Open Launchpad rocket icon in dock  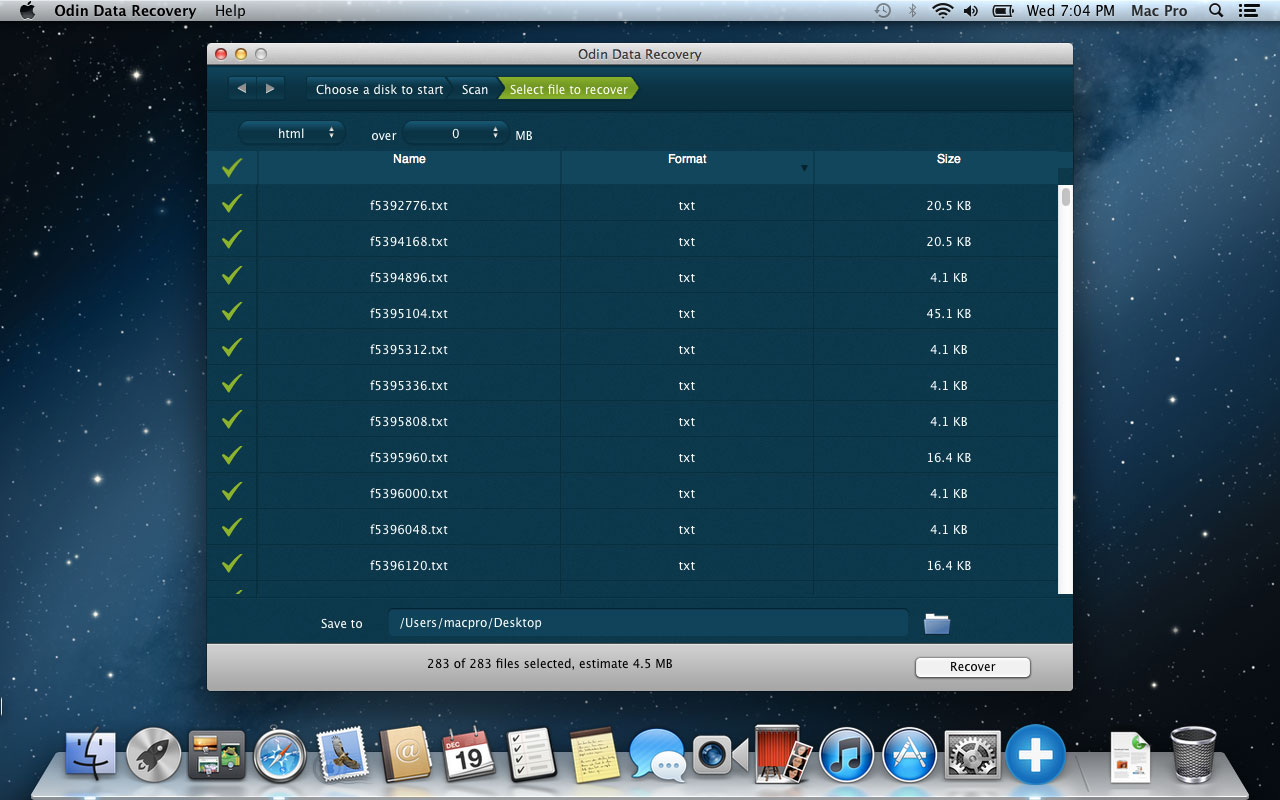[154, 755]
